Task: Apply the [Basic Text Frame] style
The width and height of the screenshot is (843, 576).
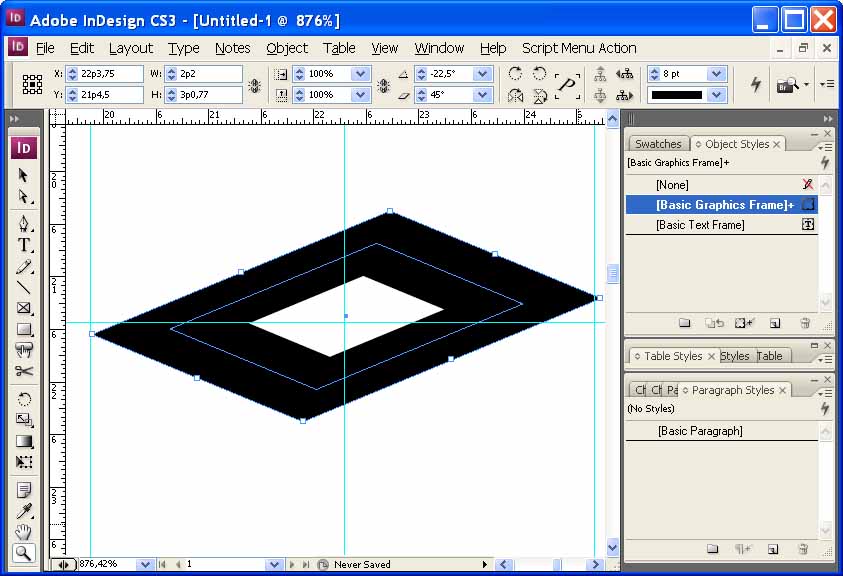Action: [x=721, y=225]
